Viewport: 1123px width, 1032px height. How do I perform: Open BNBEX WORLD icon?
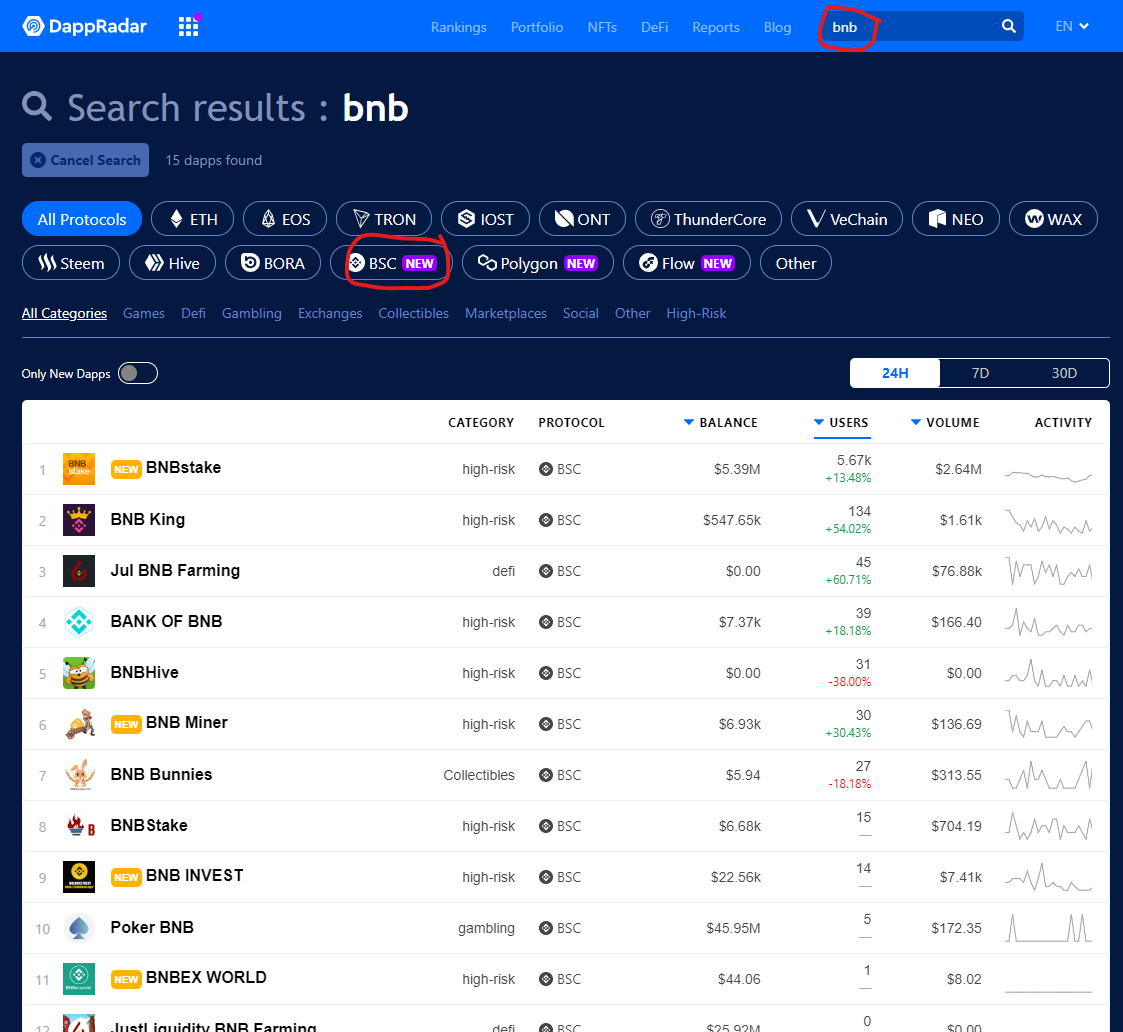click(79, 978)
